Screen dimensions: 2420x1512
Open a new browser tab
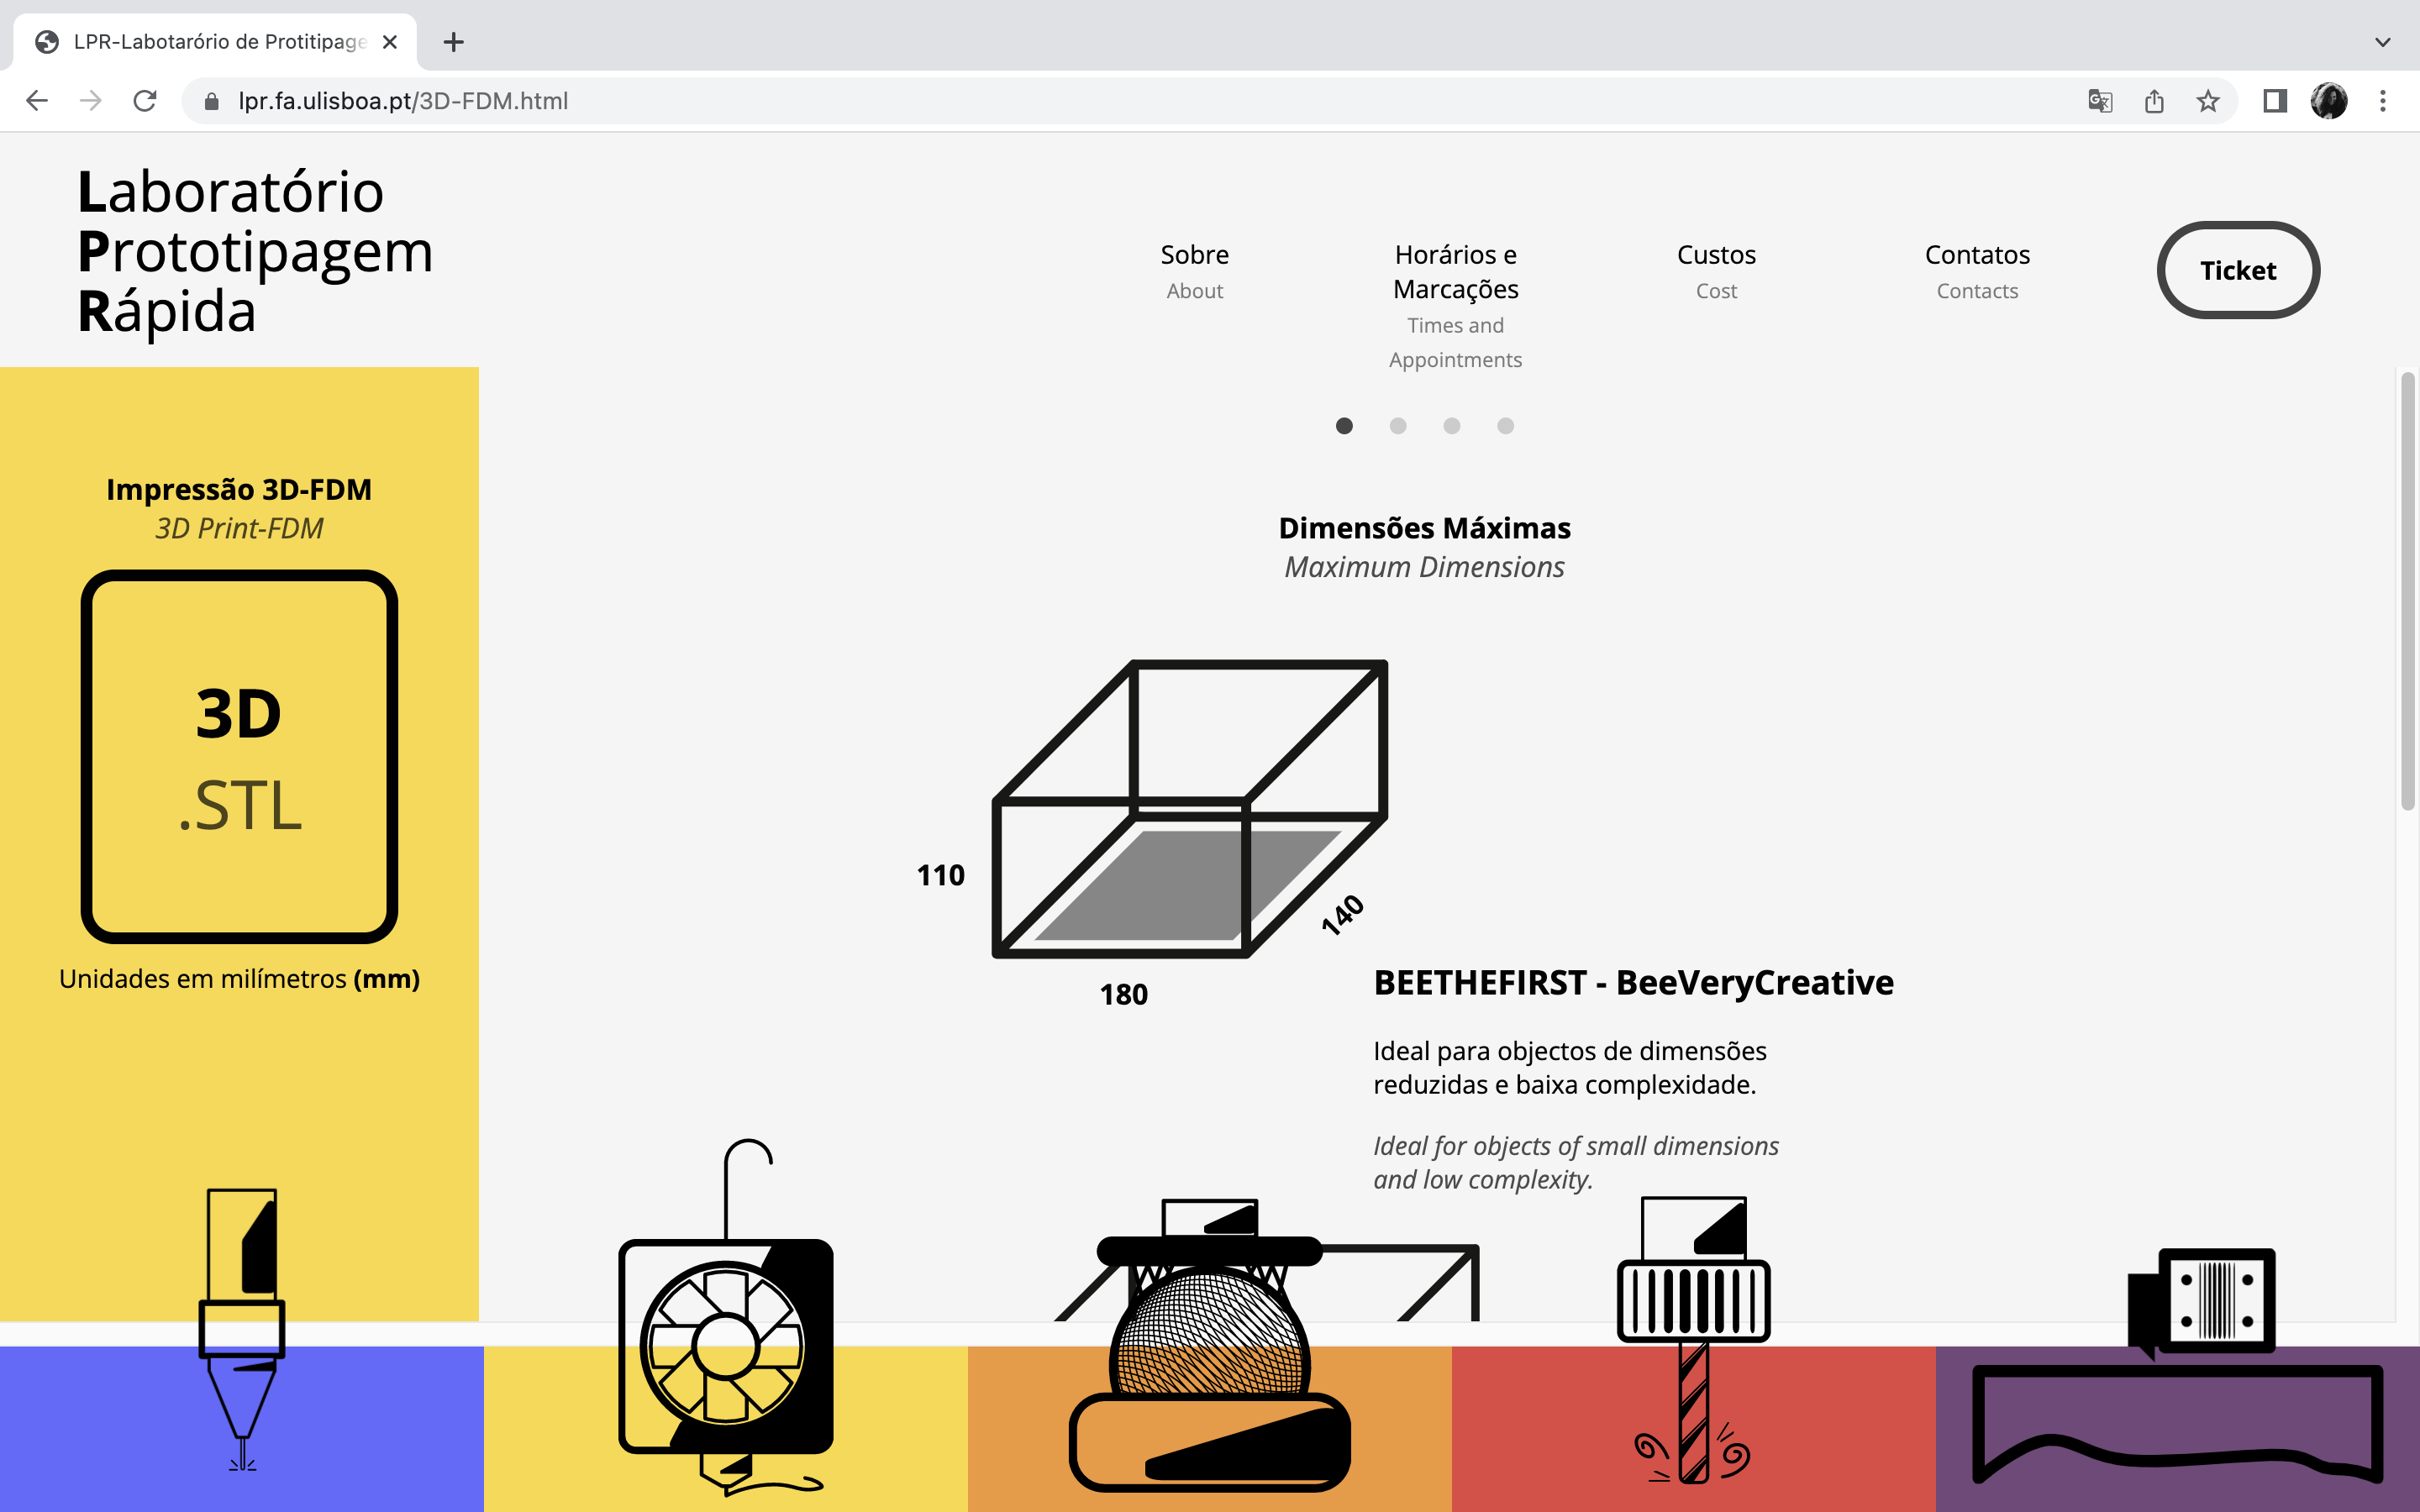point(454,42)
